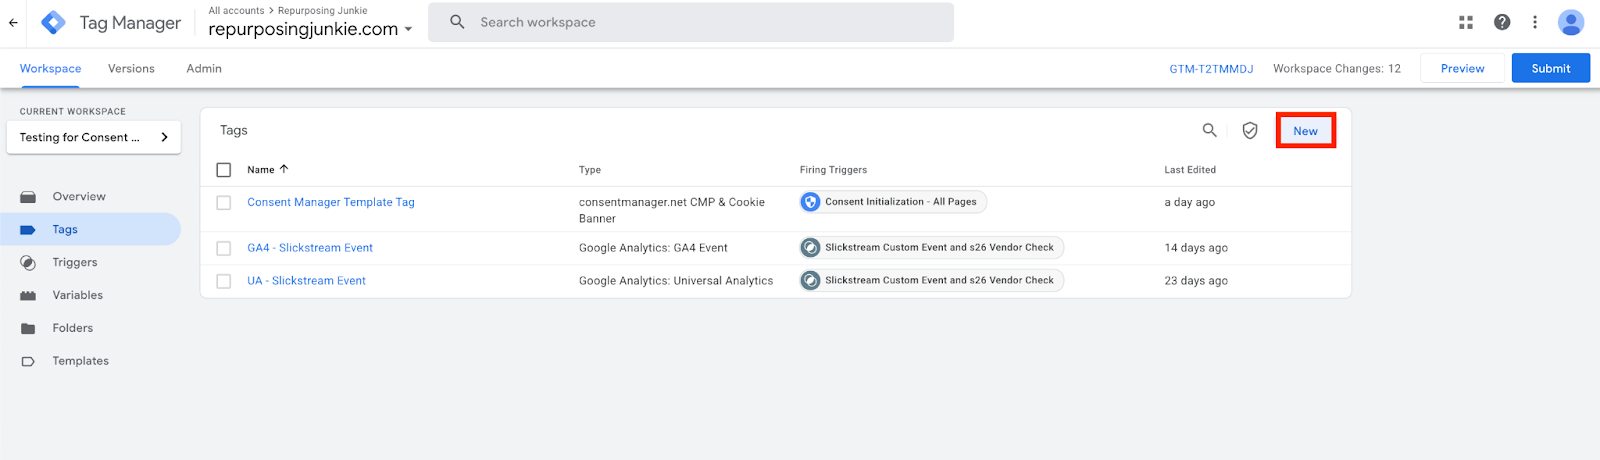Click the GTM-T2TMMDJ container ID

1211,69
